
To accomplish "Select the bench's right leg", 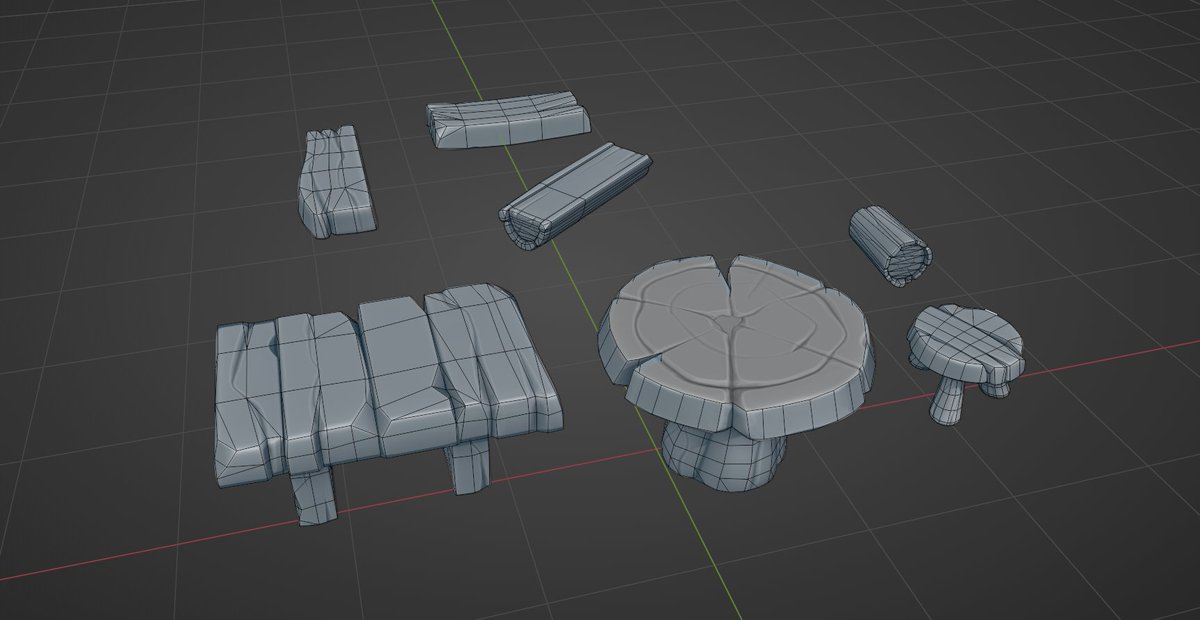I will pos(467,465).
